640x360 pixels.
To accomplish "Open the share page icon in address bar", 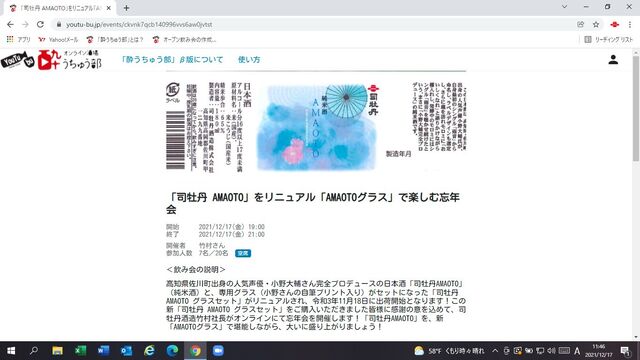I will point(580,24).
